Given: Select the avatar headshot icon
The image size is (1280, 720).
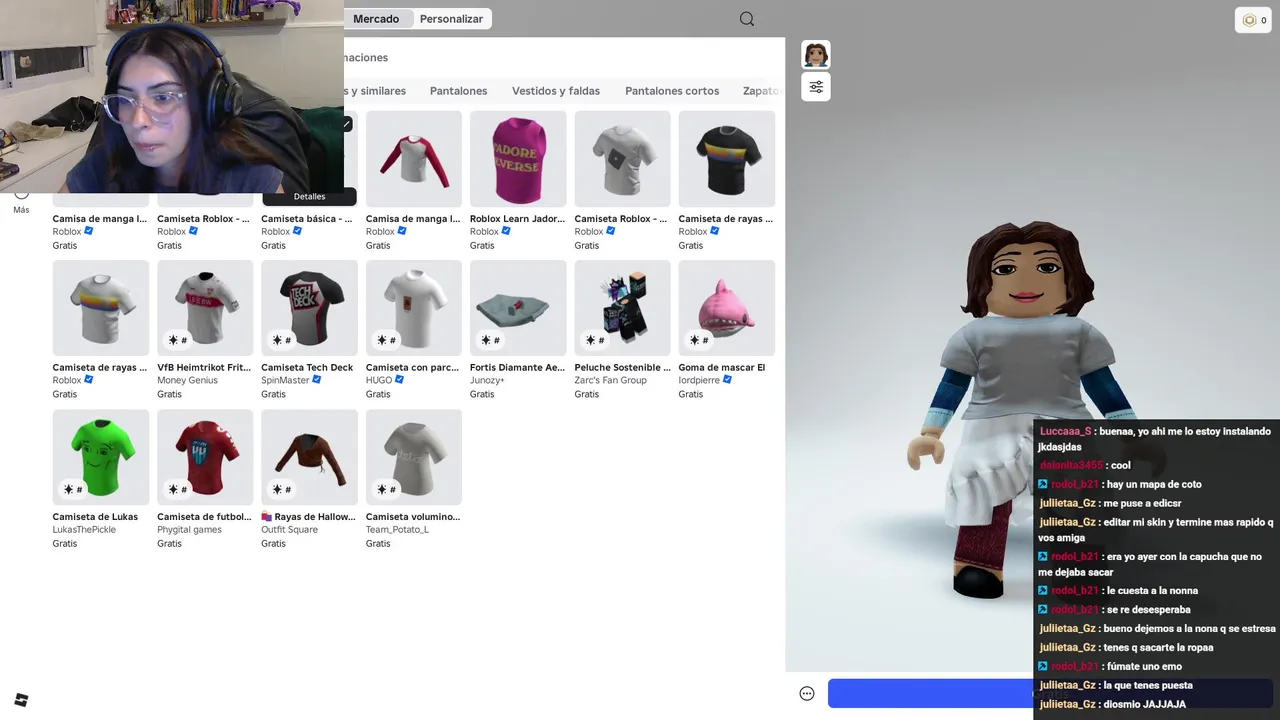Looking at the screenshot, I should coord(816,55).
